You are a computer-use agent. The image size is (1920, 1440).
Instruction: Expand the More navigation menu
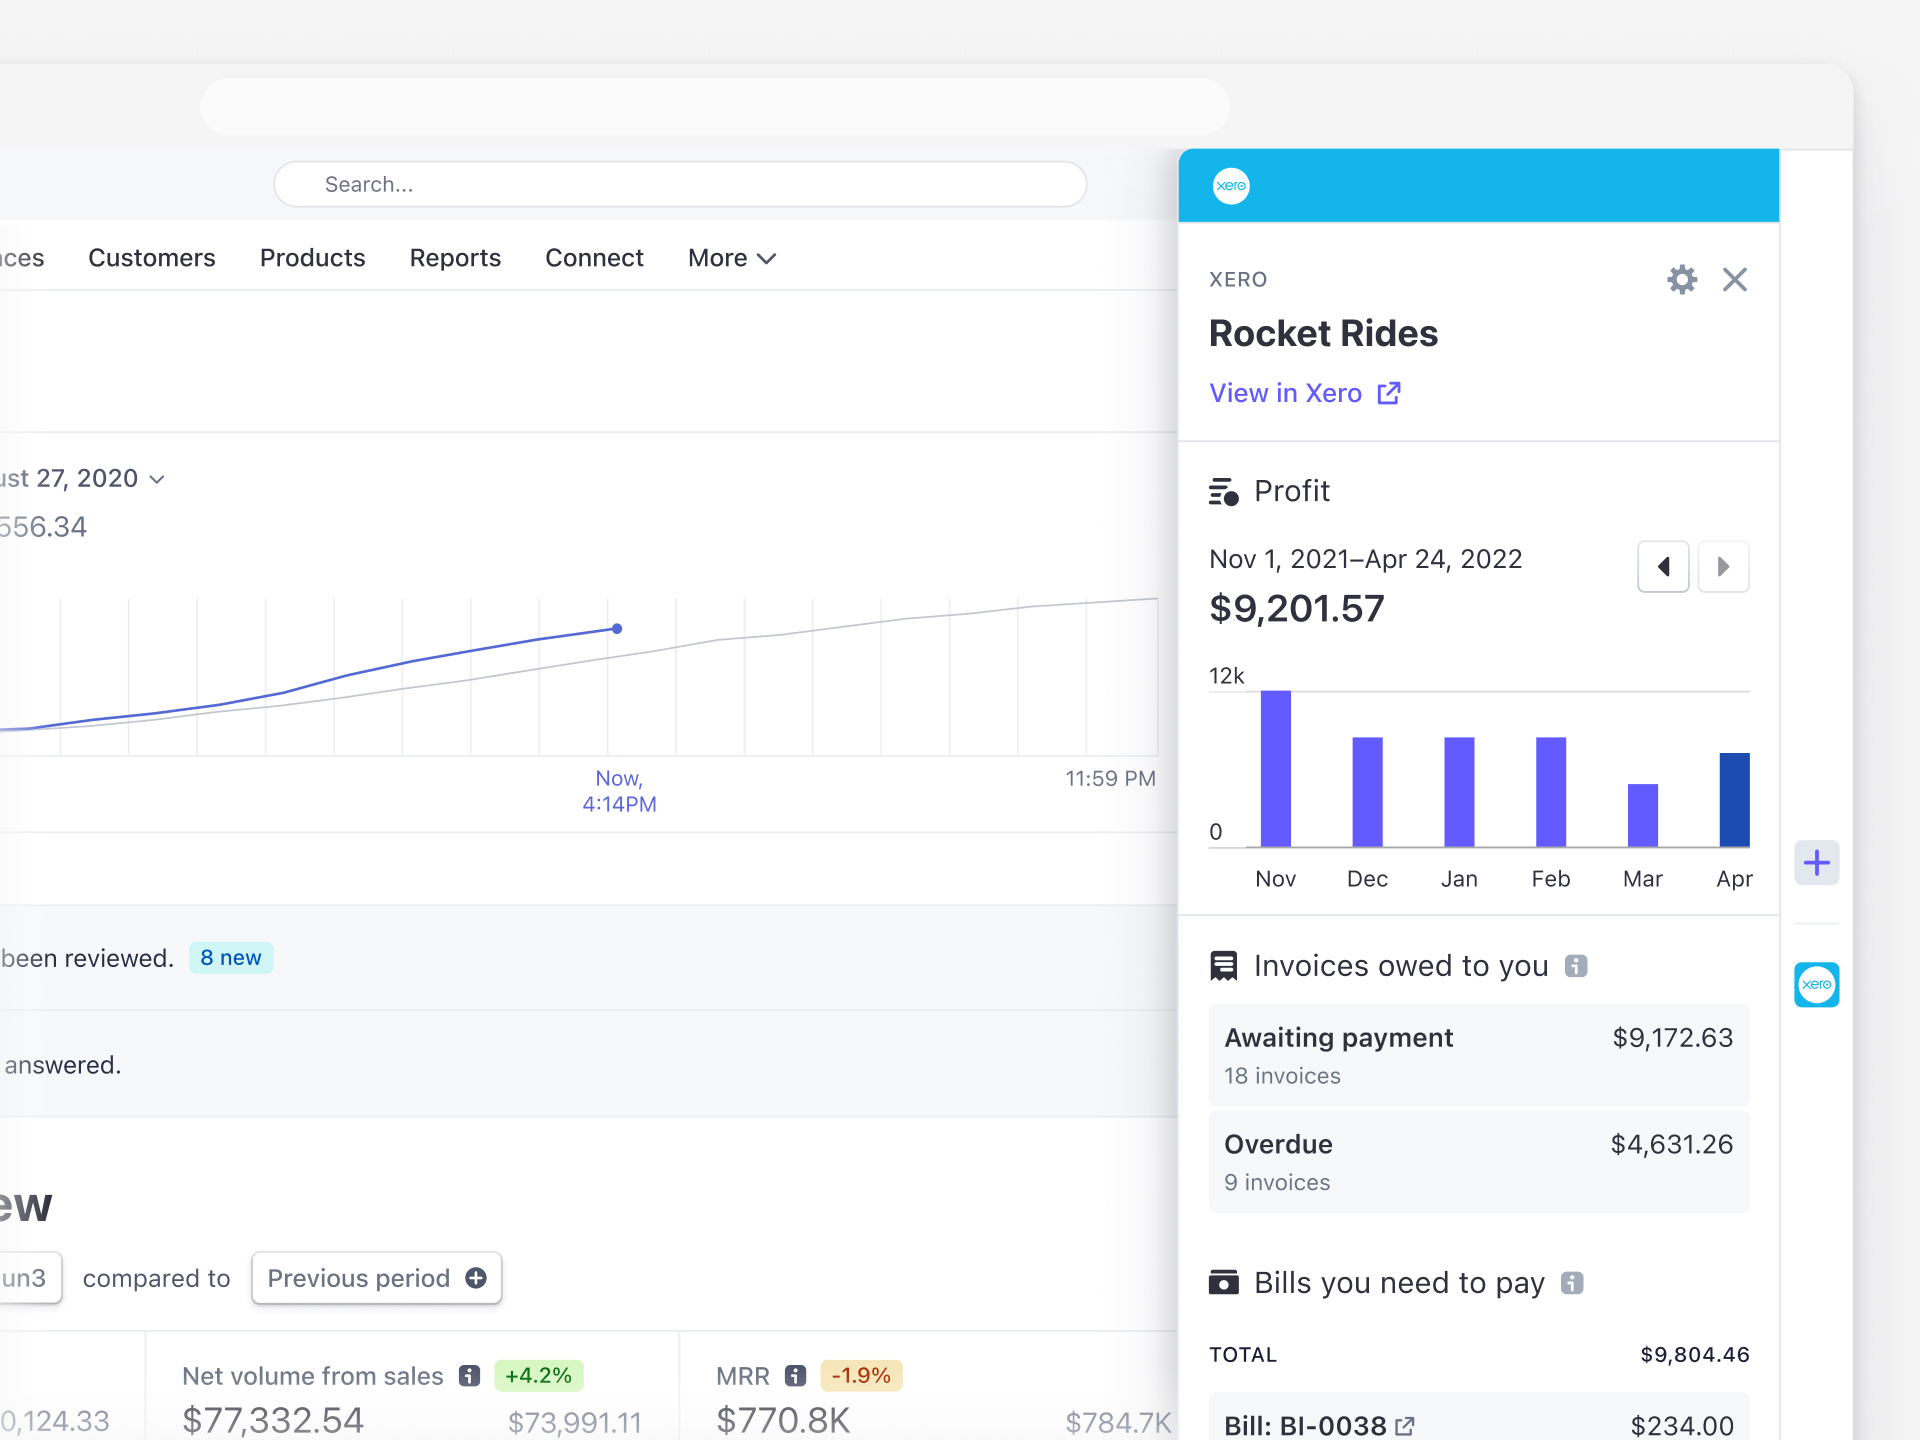(x=731, y=258)
